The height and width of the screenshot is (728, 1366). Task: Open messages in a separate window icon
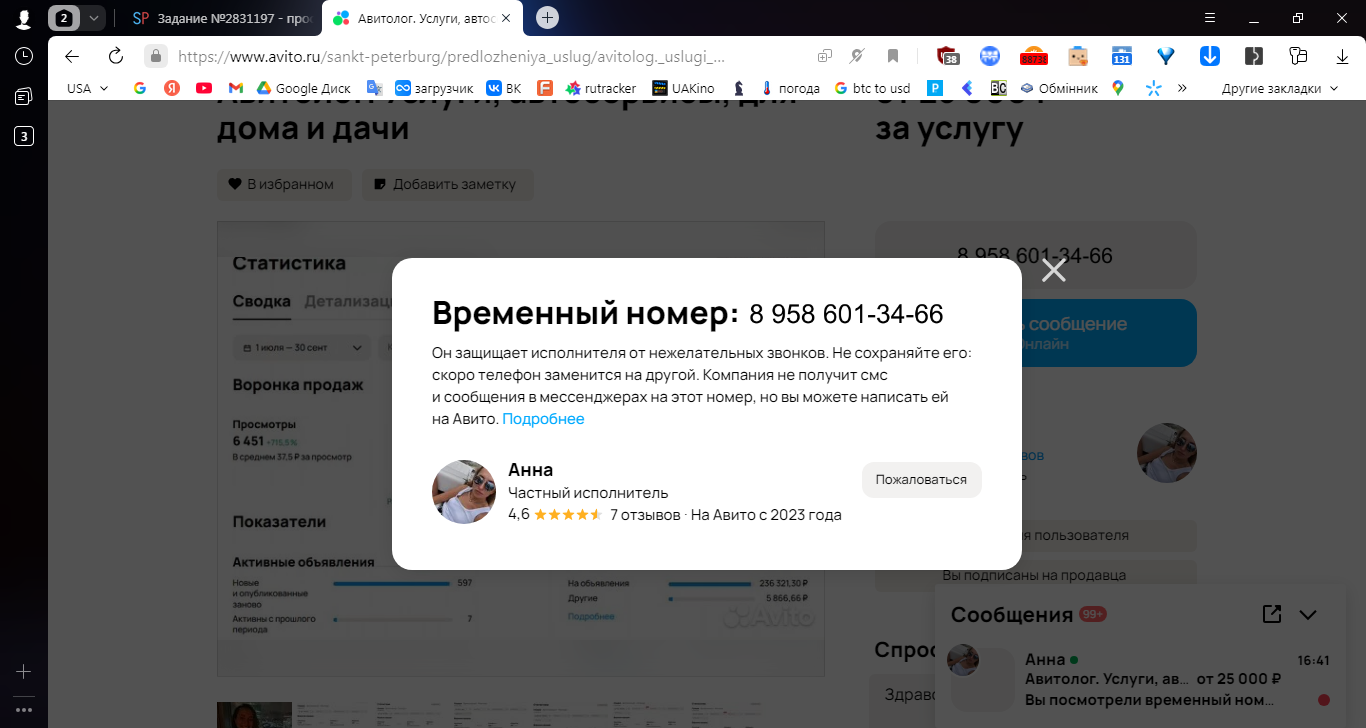tap(1271, 614)
